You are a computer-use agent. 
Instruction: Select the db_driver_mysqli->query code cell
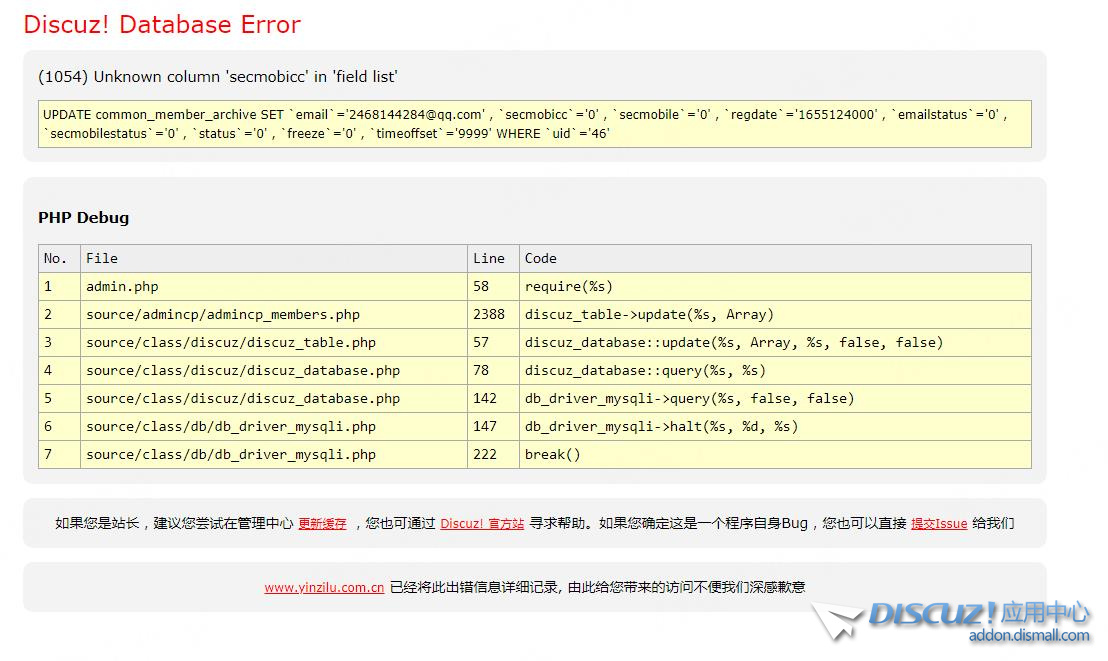[775, 399]
